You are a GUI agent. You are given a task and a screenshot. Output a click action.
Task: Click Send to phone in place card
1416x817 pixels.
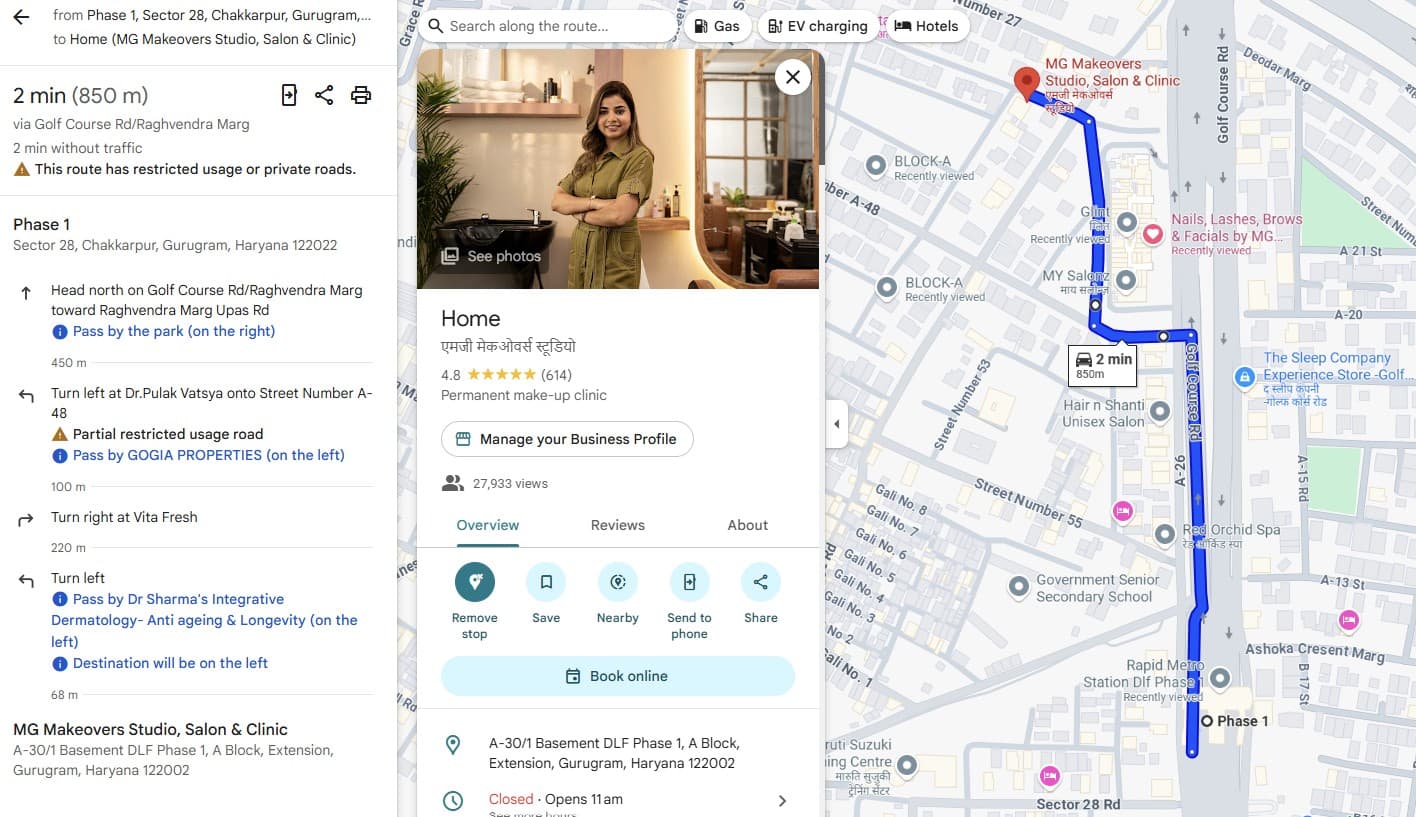point(689,582)
